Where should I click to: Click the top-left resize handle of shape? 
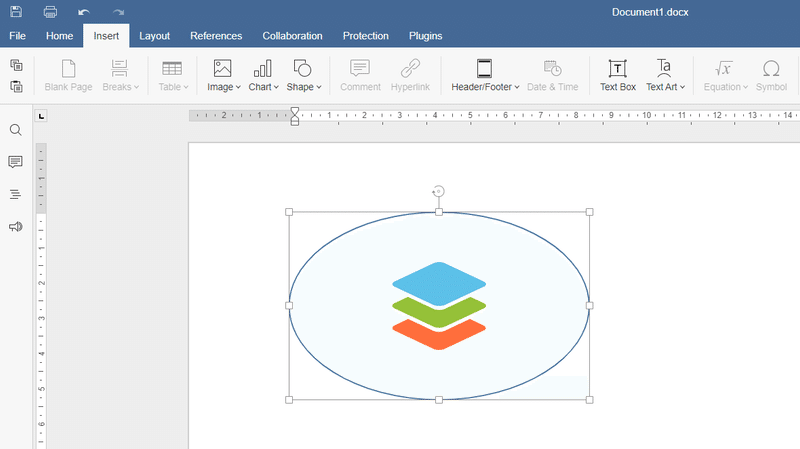click(289, 212)
